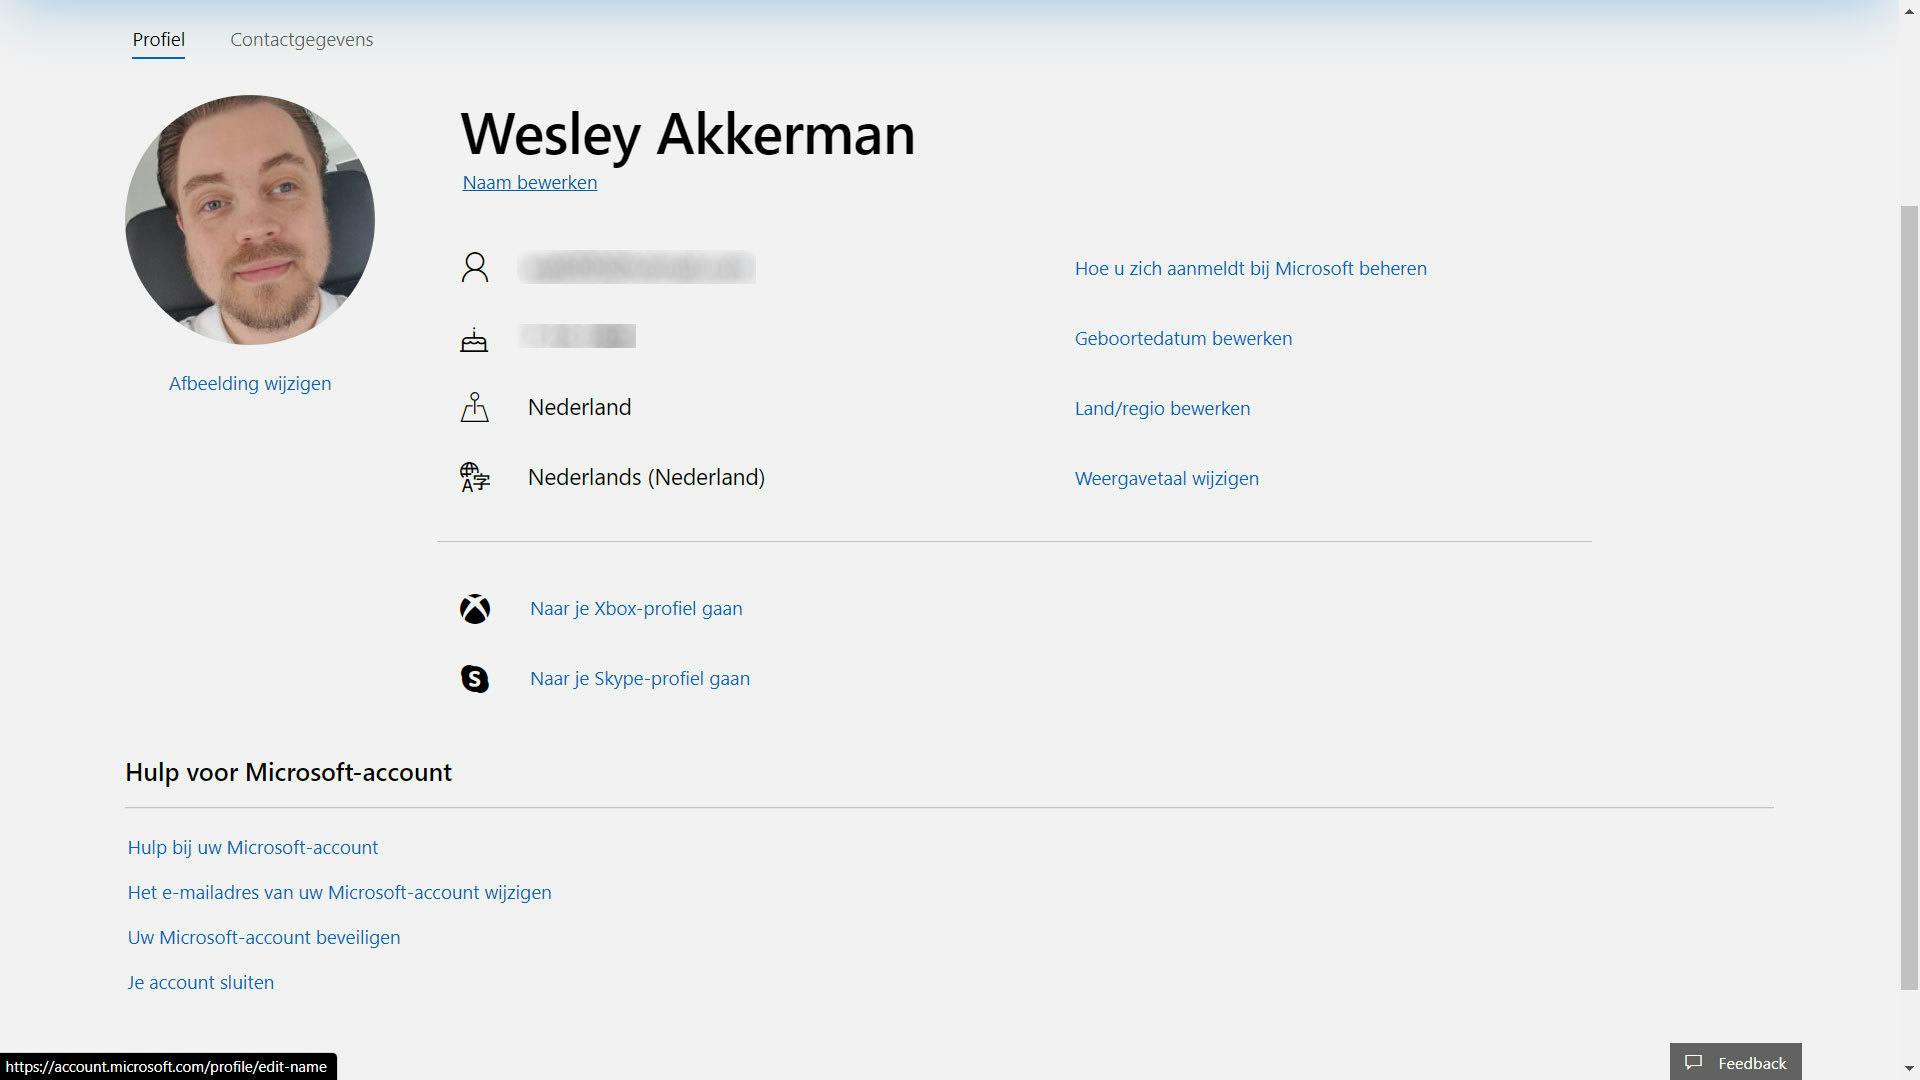Image resolution: width=1920 pixels, height=1080 pixels.
Task: Click the round profile photo thumbnail
Action: [x=250, y=220]
